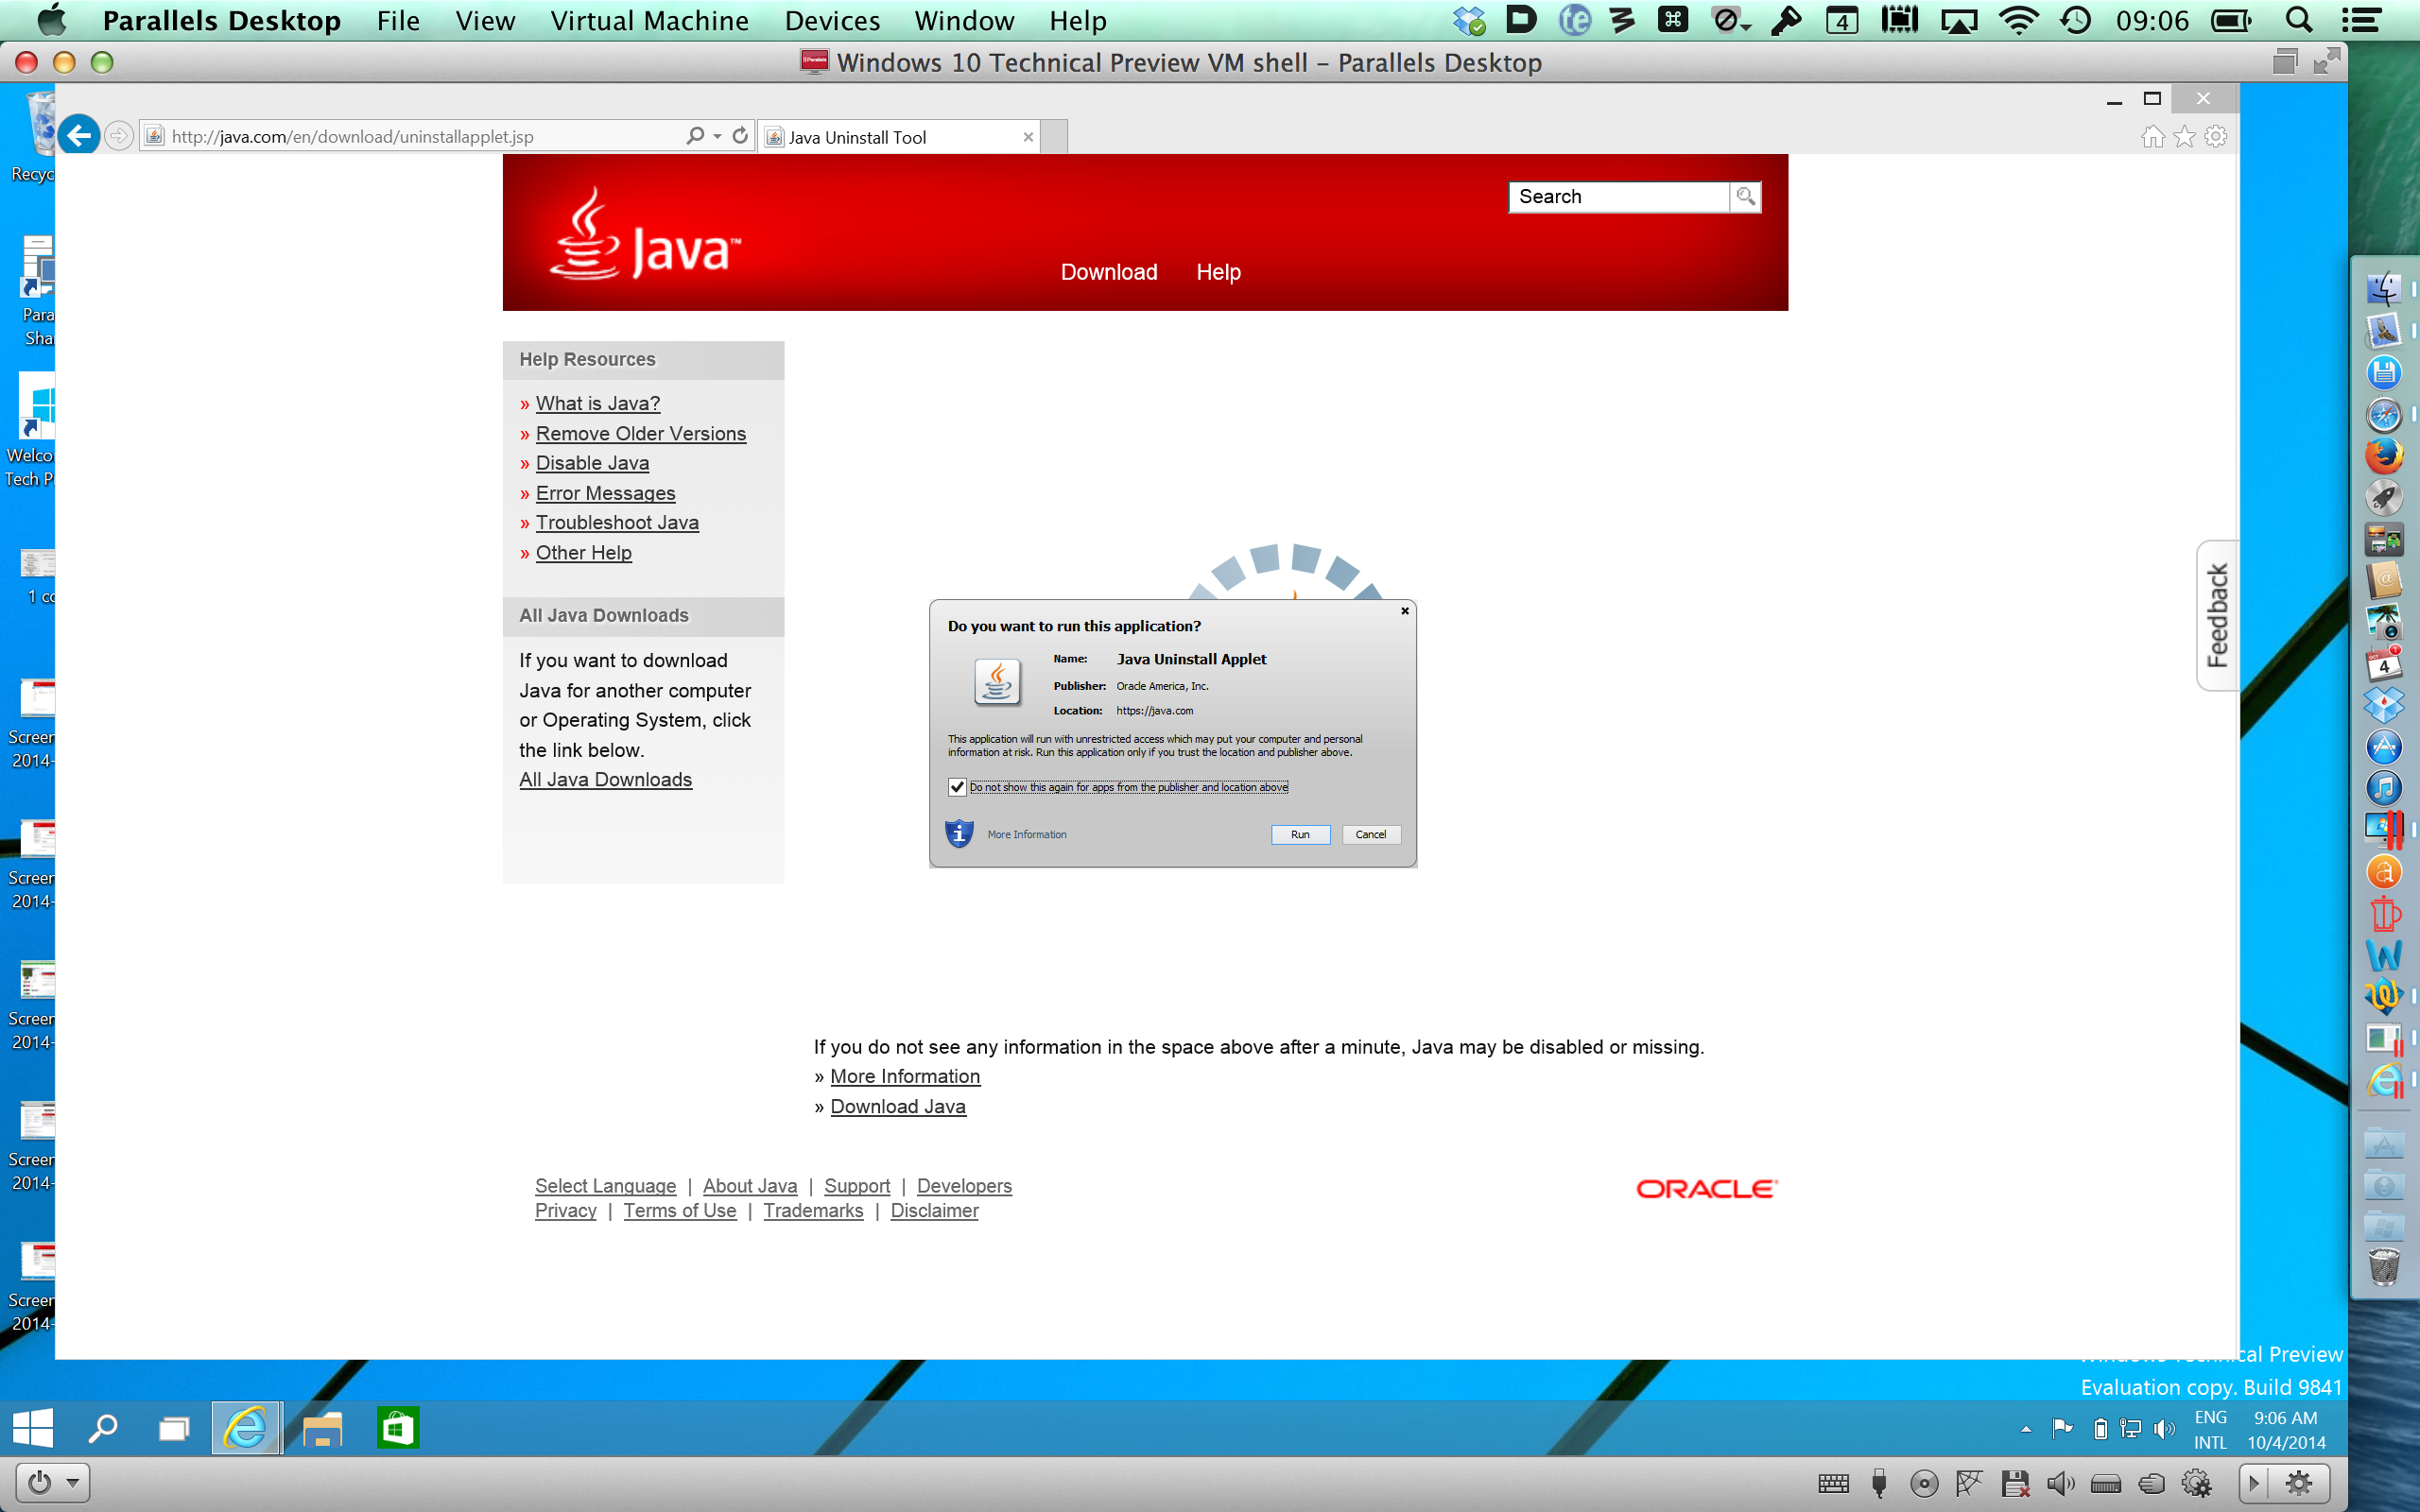Open the Feedback side tab
The height and width of the screenshot is (1512, 2420).
point(2217,615)
